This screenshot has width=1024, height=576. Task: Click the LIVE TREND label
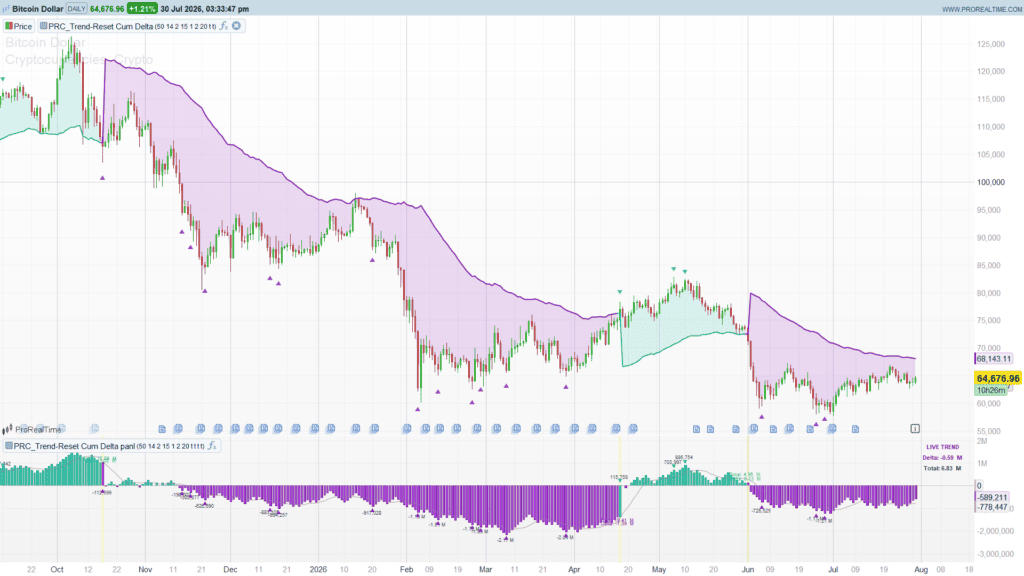pos(942,447)
